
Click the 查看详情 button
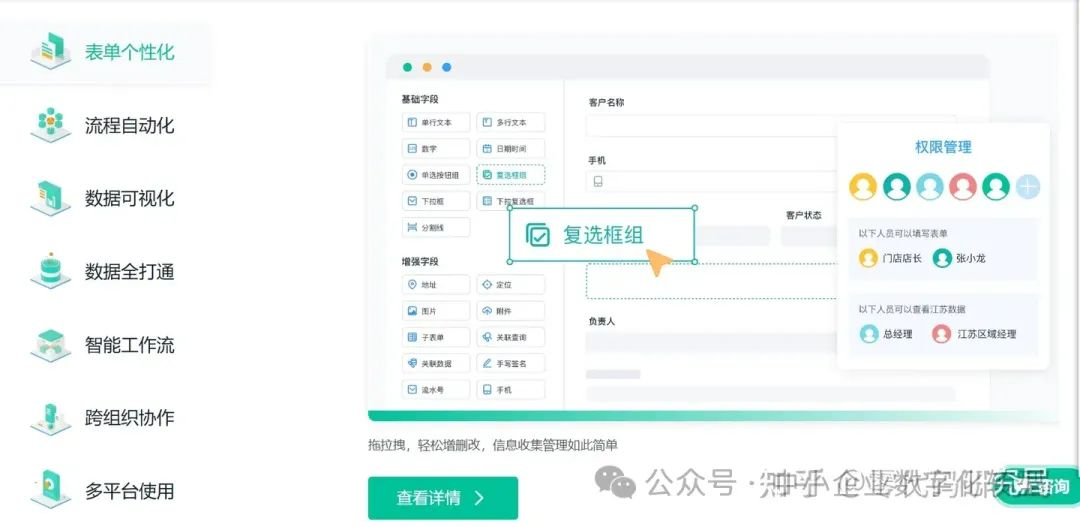click(x=443, y=498)
